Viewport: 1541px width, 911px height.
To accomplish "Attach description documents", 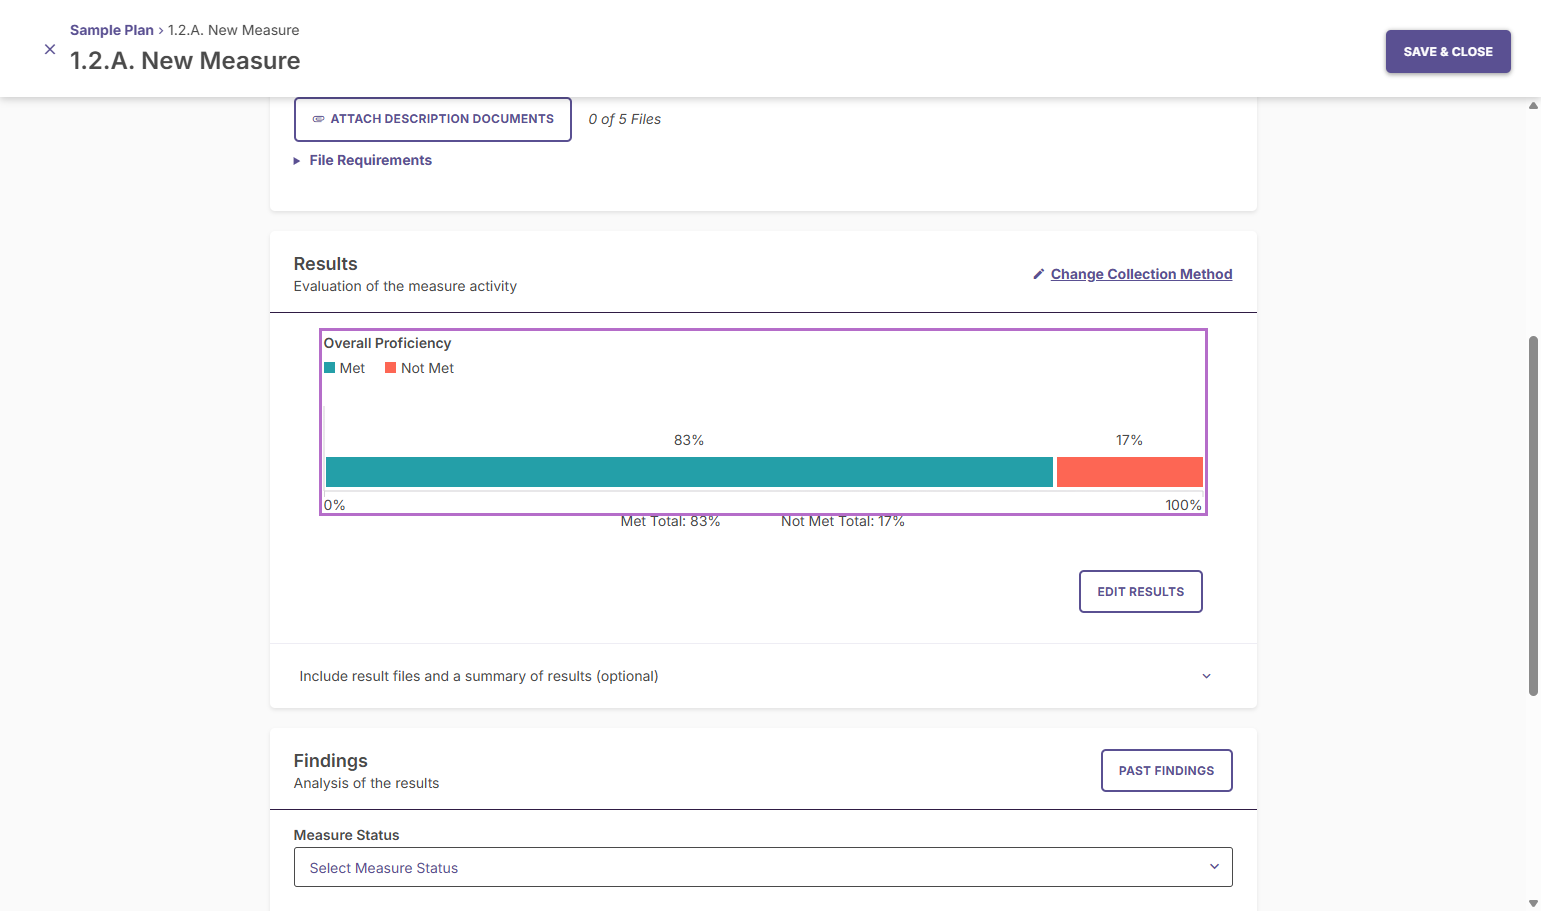I will [x=433, y=119].
